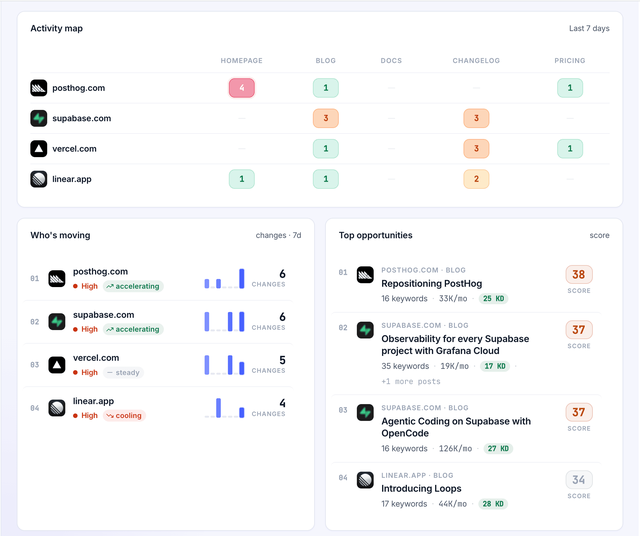Click the 27 KD difficulty tag
The image size is (640, 536).
[x=498, y=448]
